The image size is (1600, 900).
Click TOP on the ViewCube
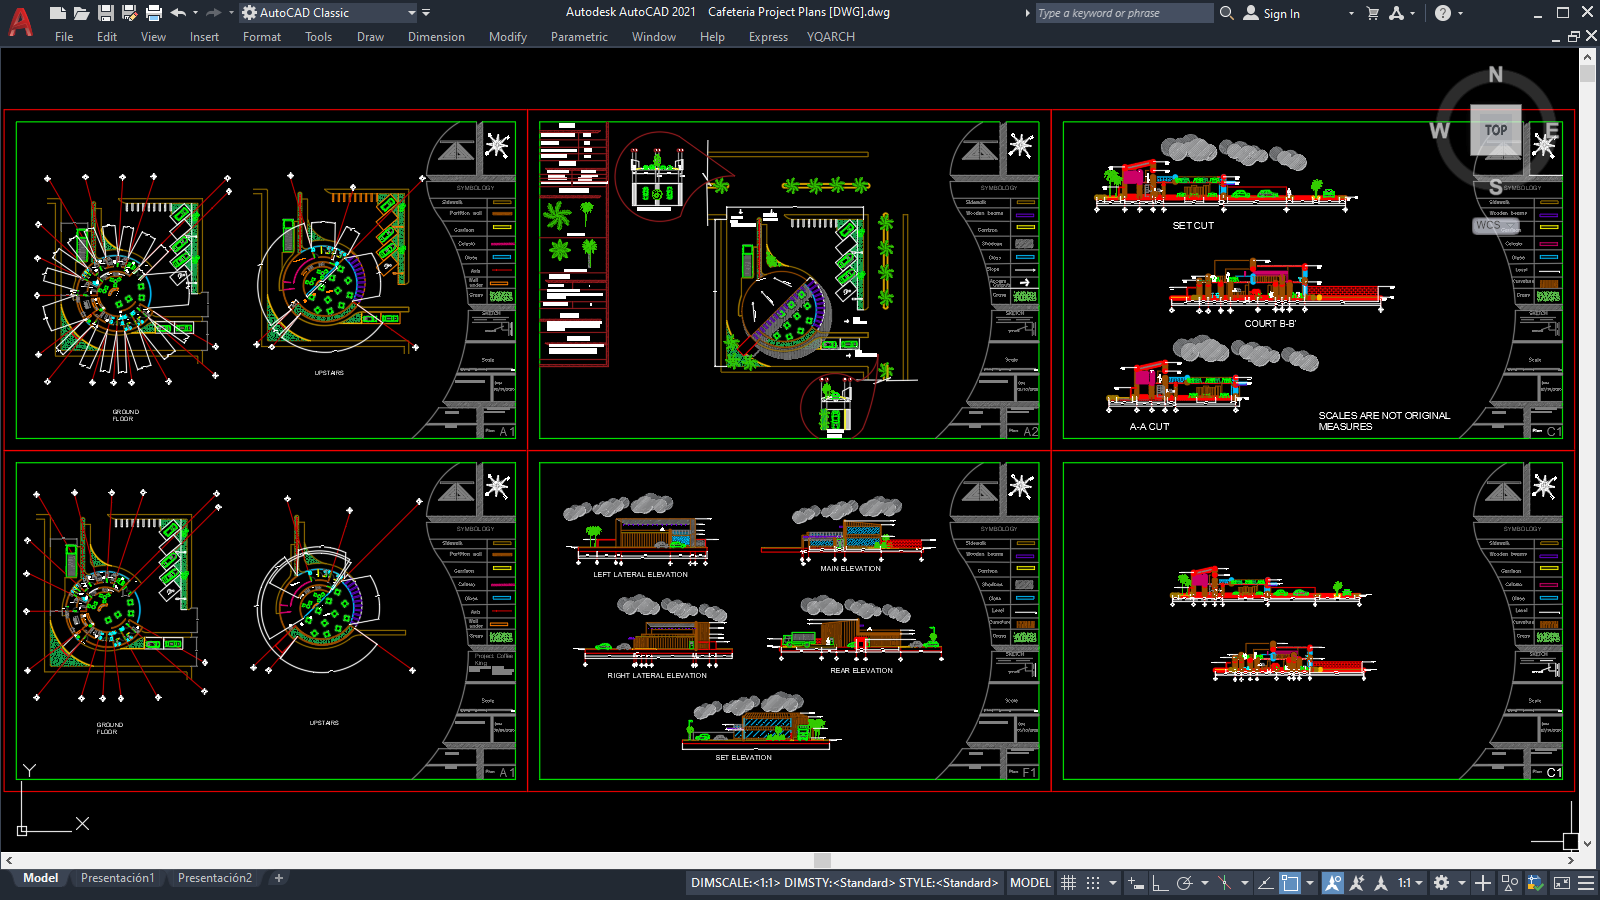1494,130
